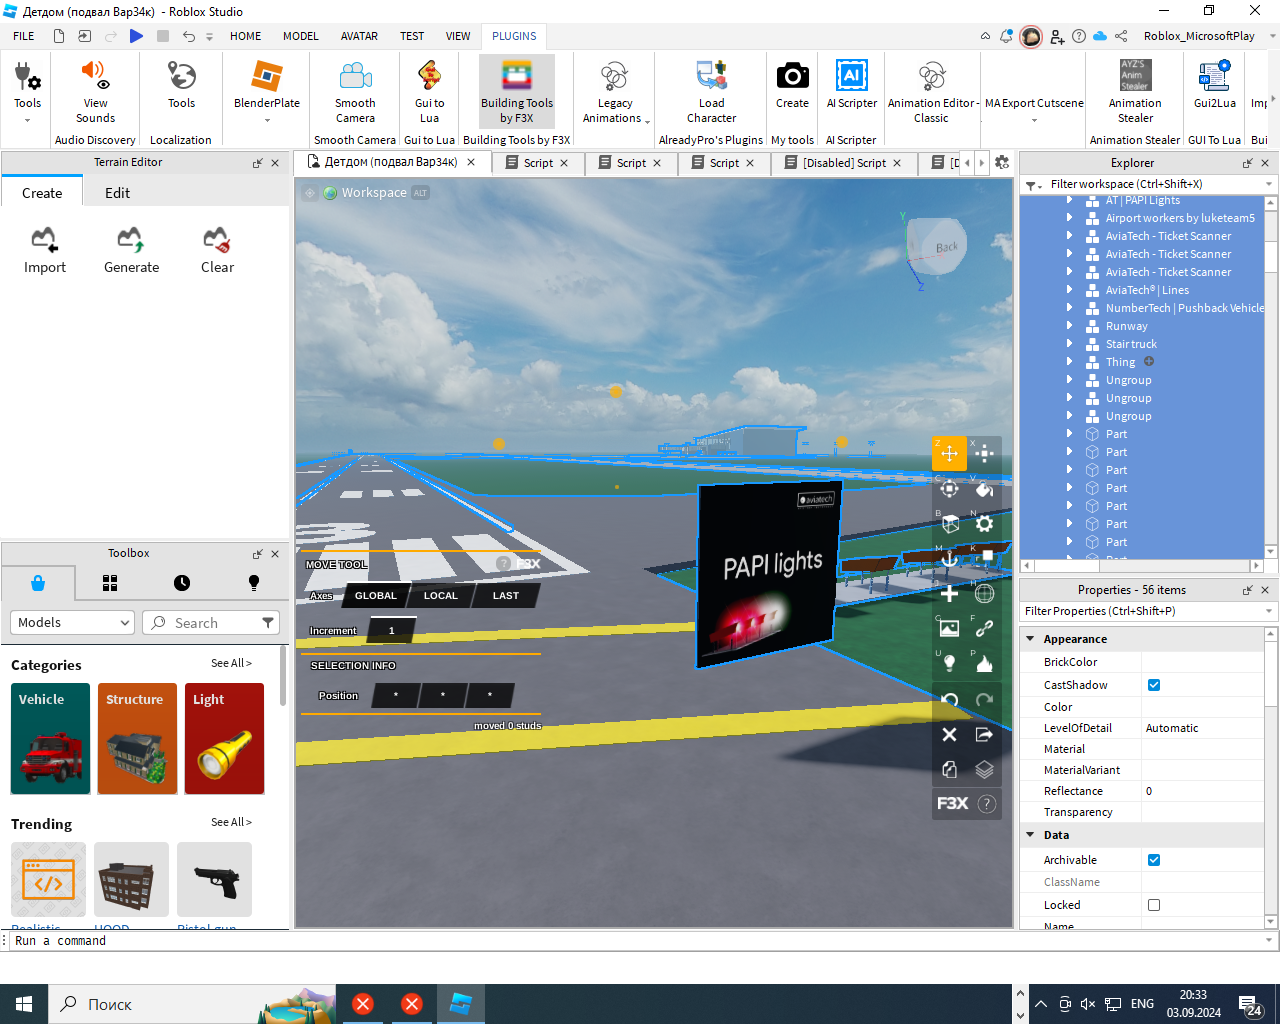The image size is (1280, 1024).
Task: Select the F3X Lighting bulb tool
Action: point(949,663)
